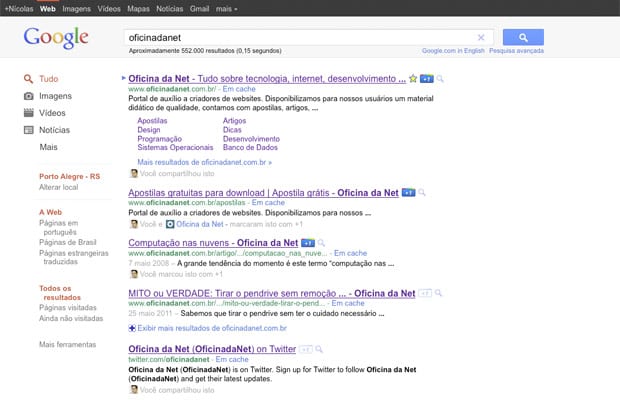Select Vídeos in the top bar

(x=109, y=8)
